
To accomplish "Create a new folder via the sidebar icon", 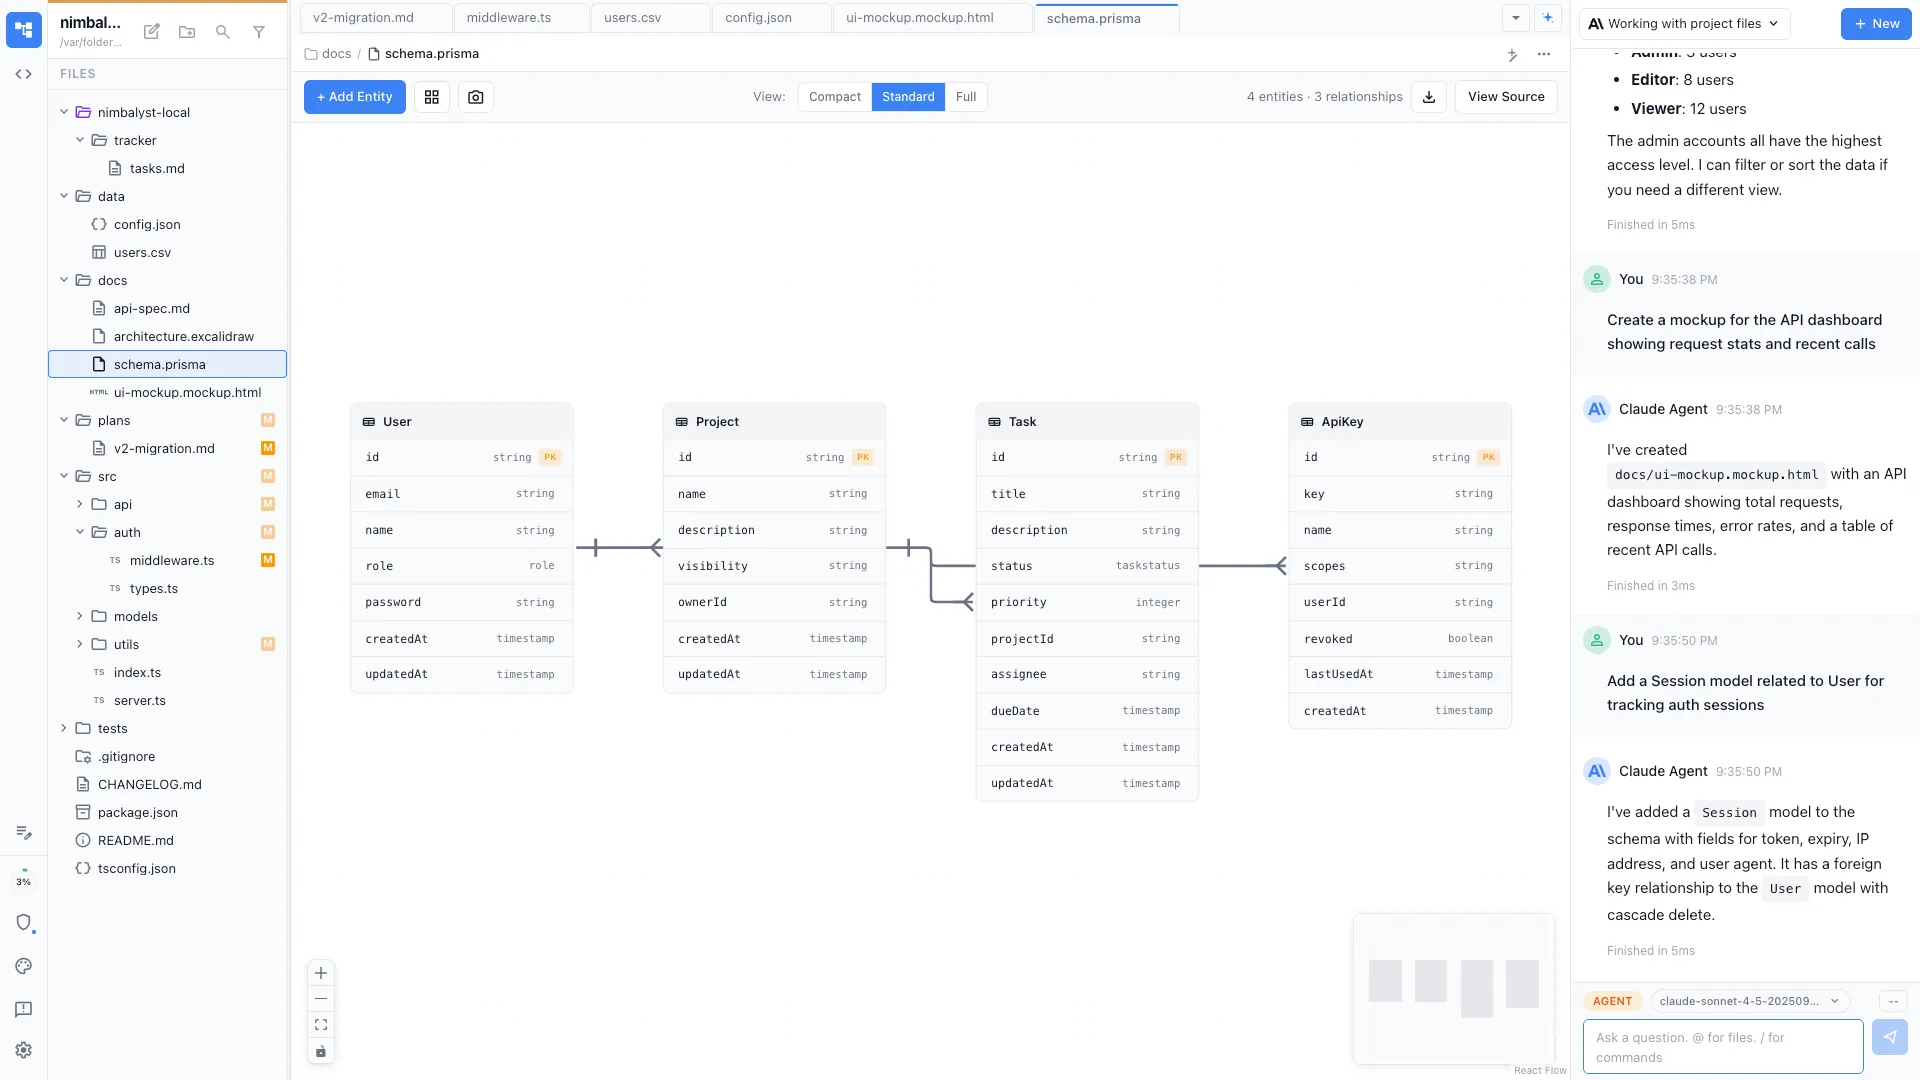I will click(x=187, y=31).
